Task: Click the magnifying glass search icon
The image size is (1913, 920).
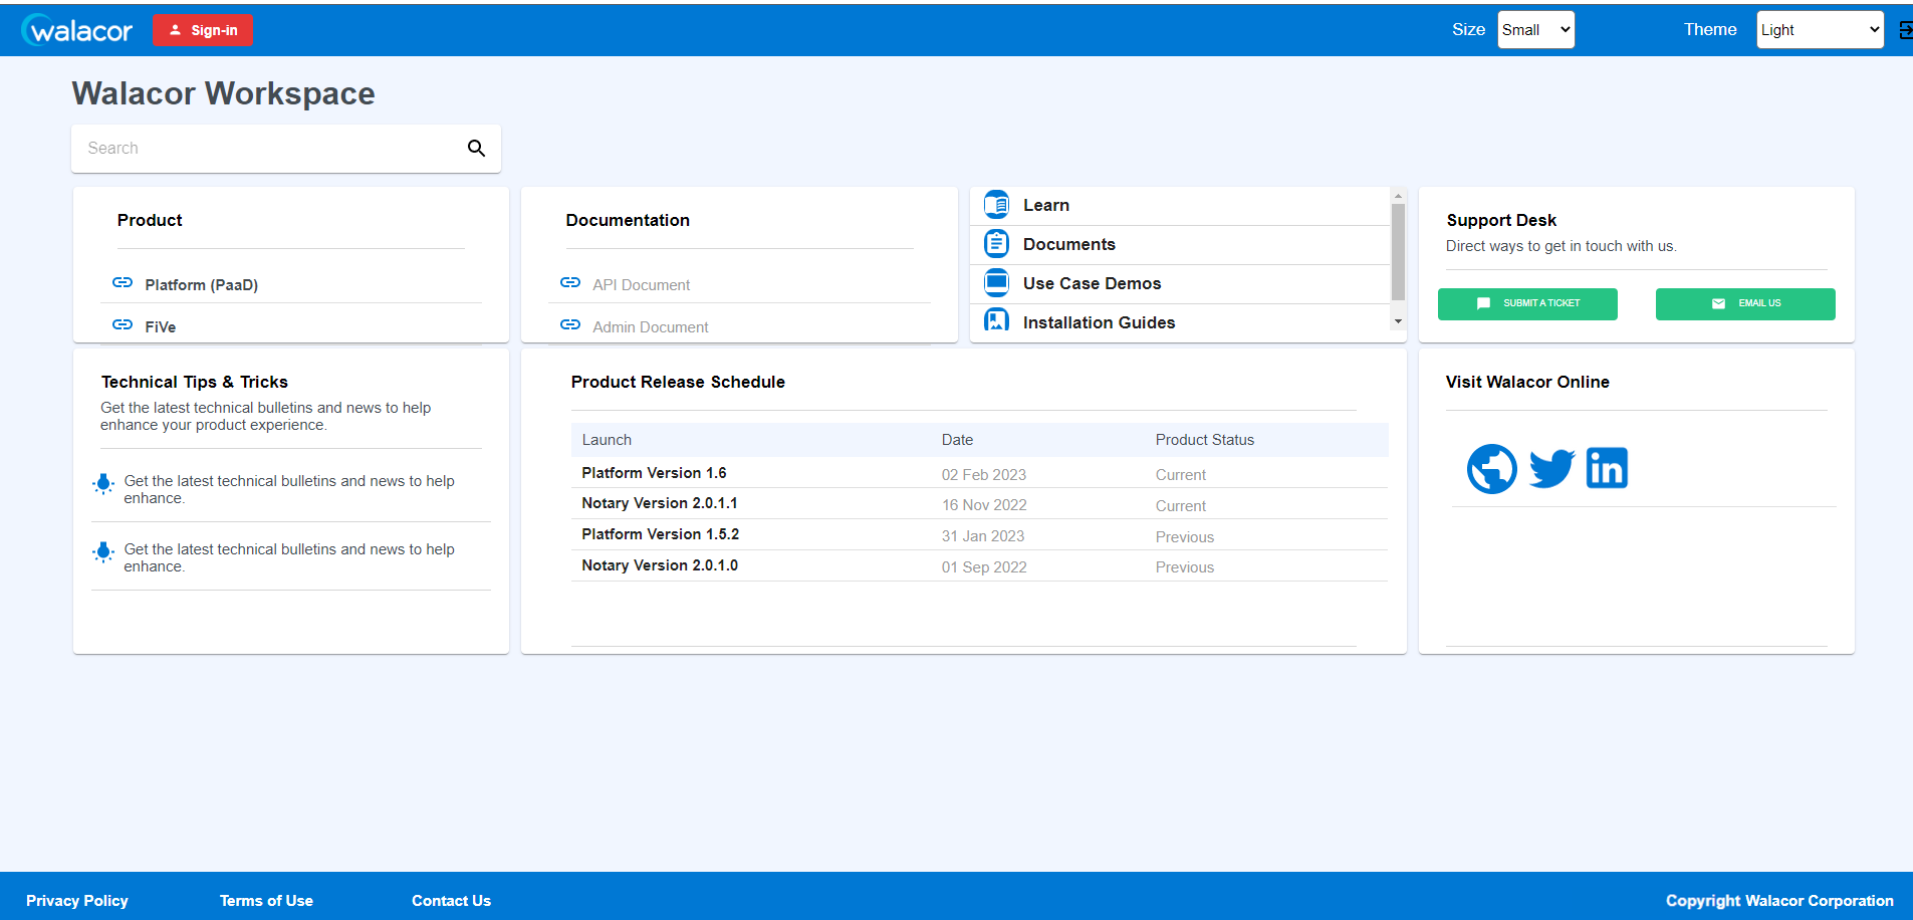Action: [x=476, y=148]
